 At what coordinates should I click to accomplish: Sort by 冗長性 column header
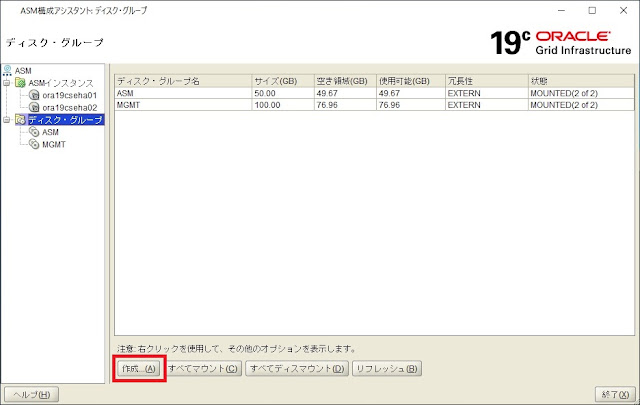click(487, 81)
